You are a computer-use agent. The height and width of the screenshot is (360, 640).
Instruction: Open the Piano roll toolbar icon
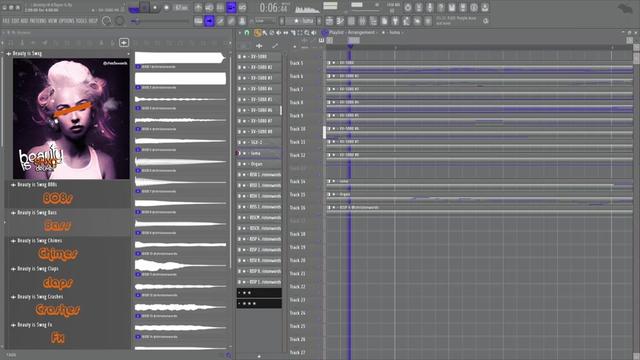340,20
